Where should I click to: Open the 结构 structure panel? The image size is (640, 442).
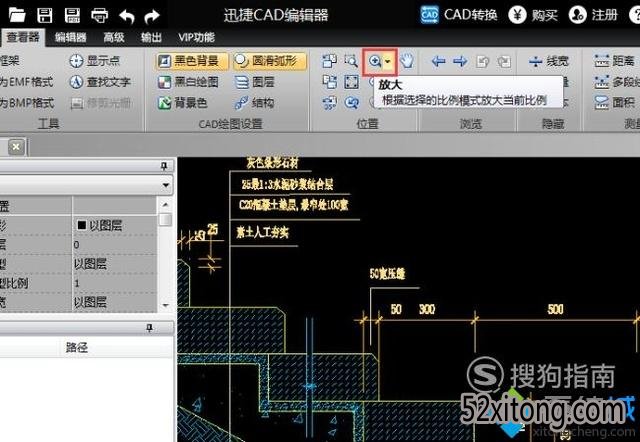[255, 103]
